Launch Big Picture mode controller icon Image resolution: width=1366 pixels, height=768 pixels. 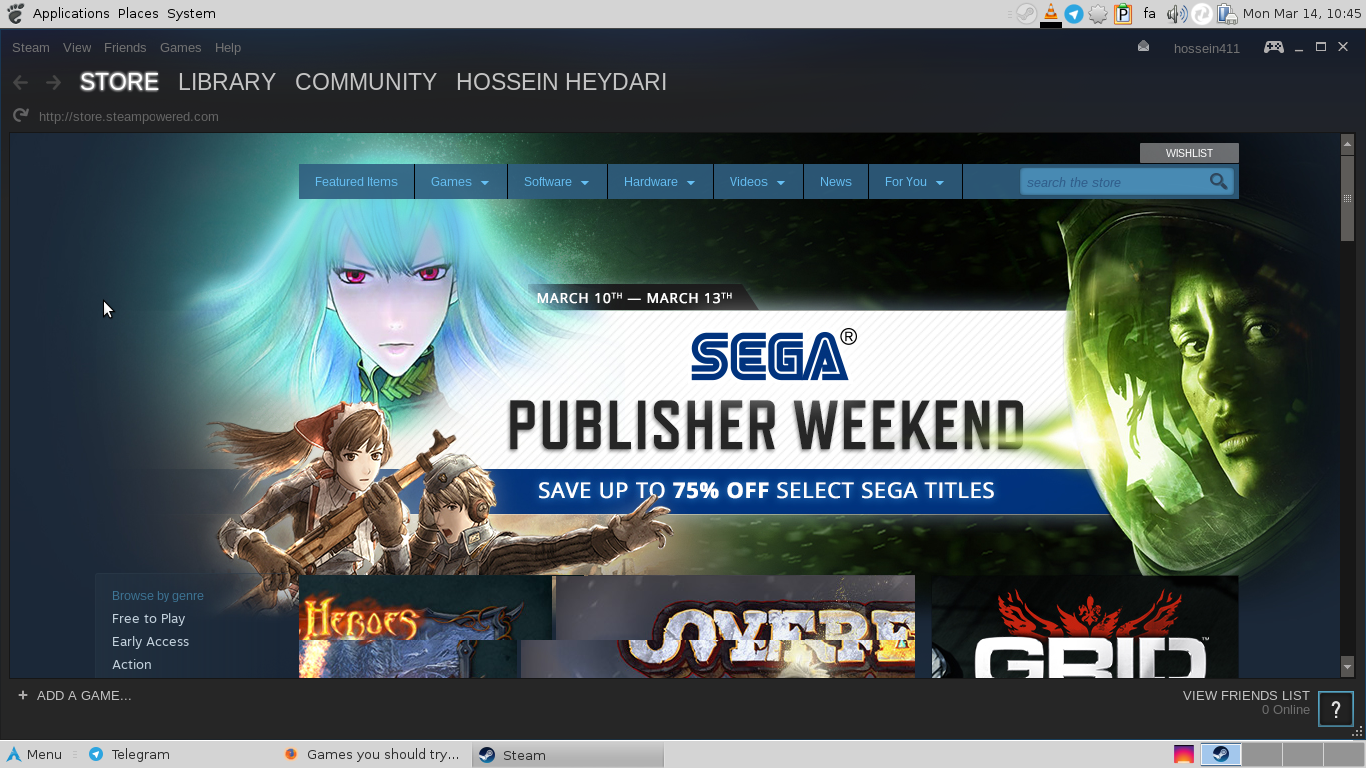(1273, 47)
